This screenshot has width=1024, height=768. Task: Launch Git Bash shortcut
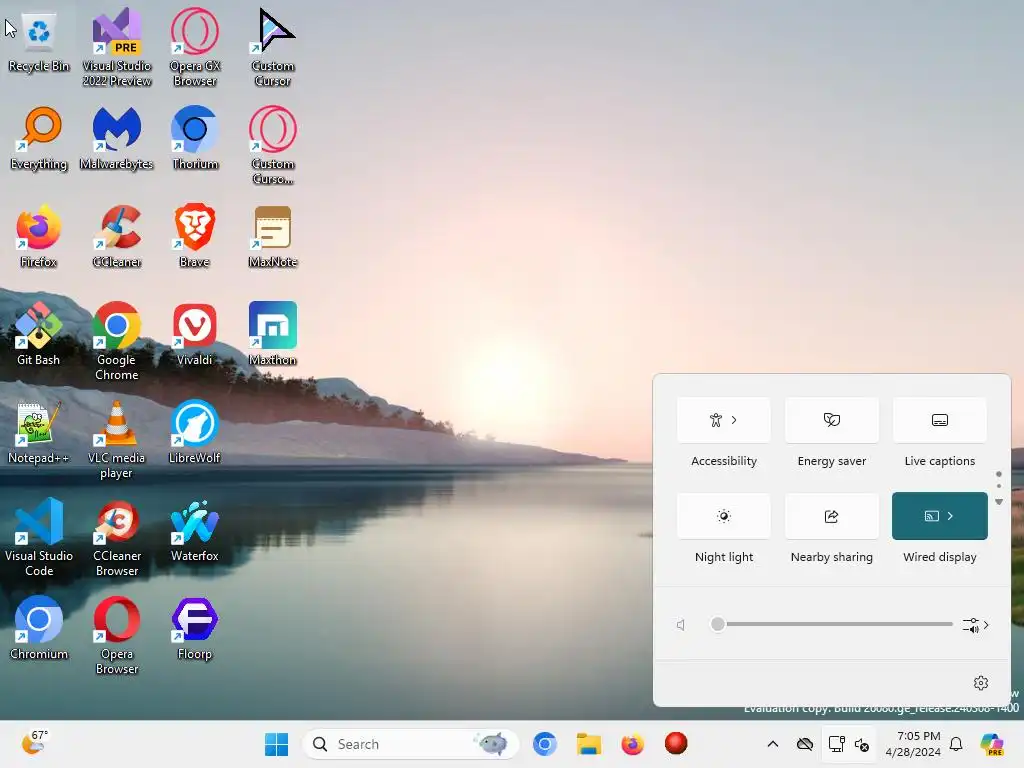(x=39, y=334)
